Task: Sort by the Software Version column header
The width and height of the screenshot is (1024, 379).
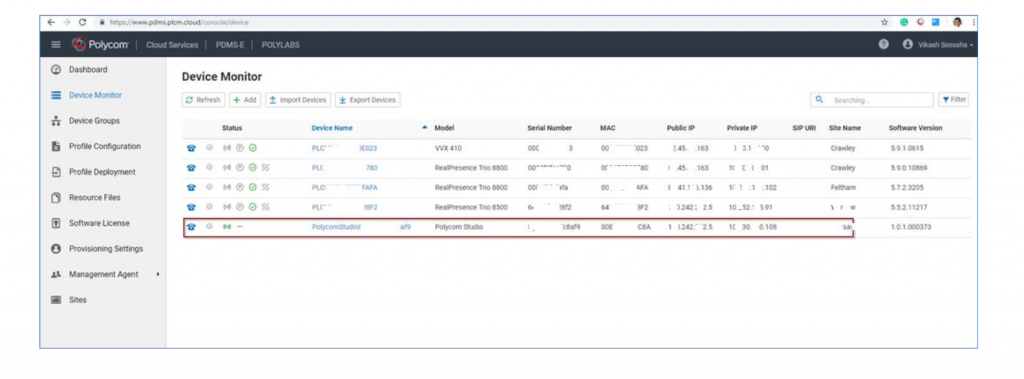Action: (x=916, y=128)
